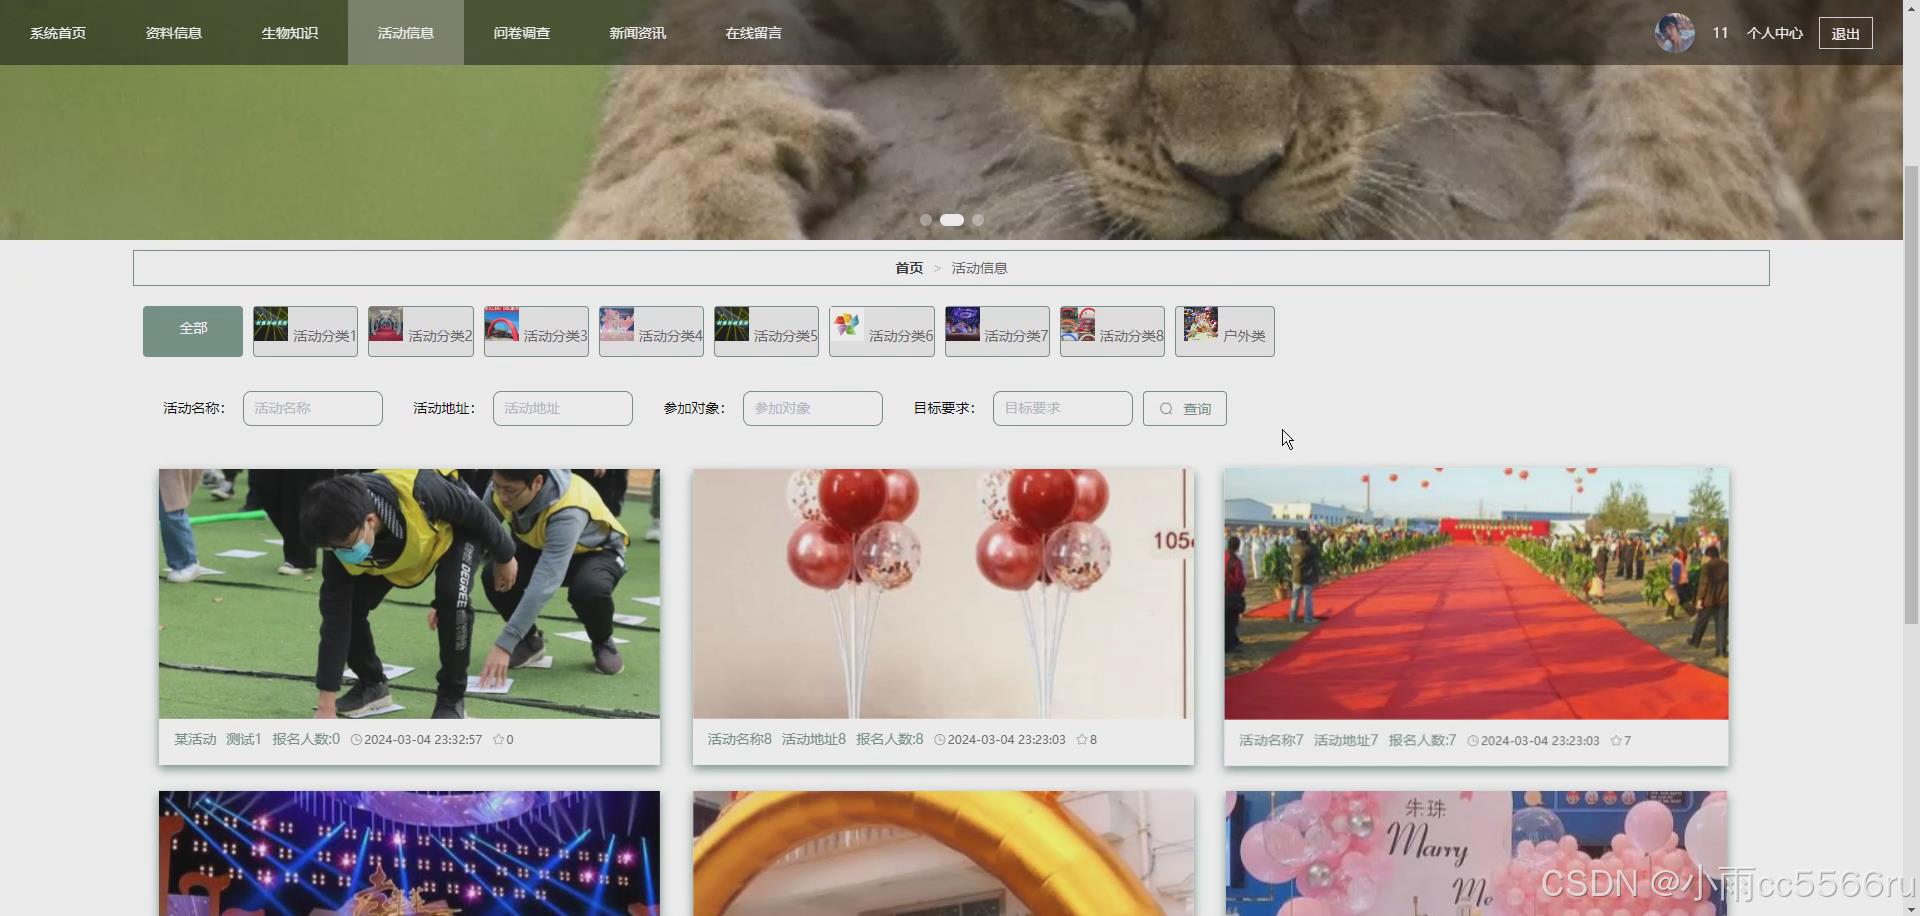Select the first carousel indicator dot
The height and width of the screenshot is (916, 1920).
926,220
